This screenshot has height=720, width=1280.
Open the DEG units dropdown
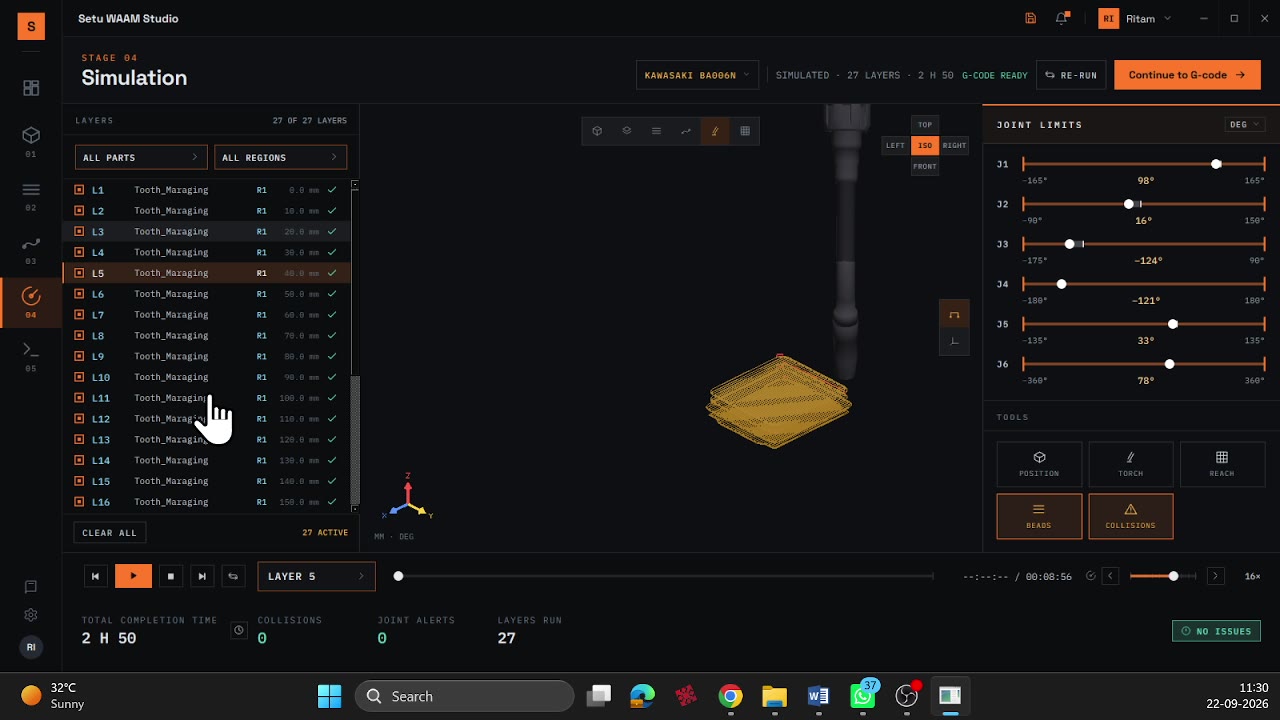1245,124
